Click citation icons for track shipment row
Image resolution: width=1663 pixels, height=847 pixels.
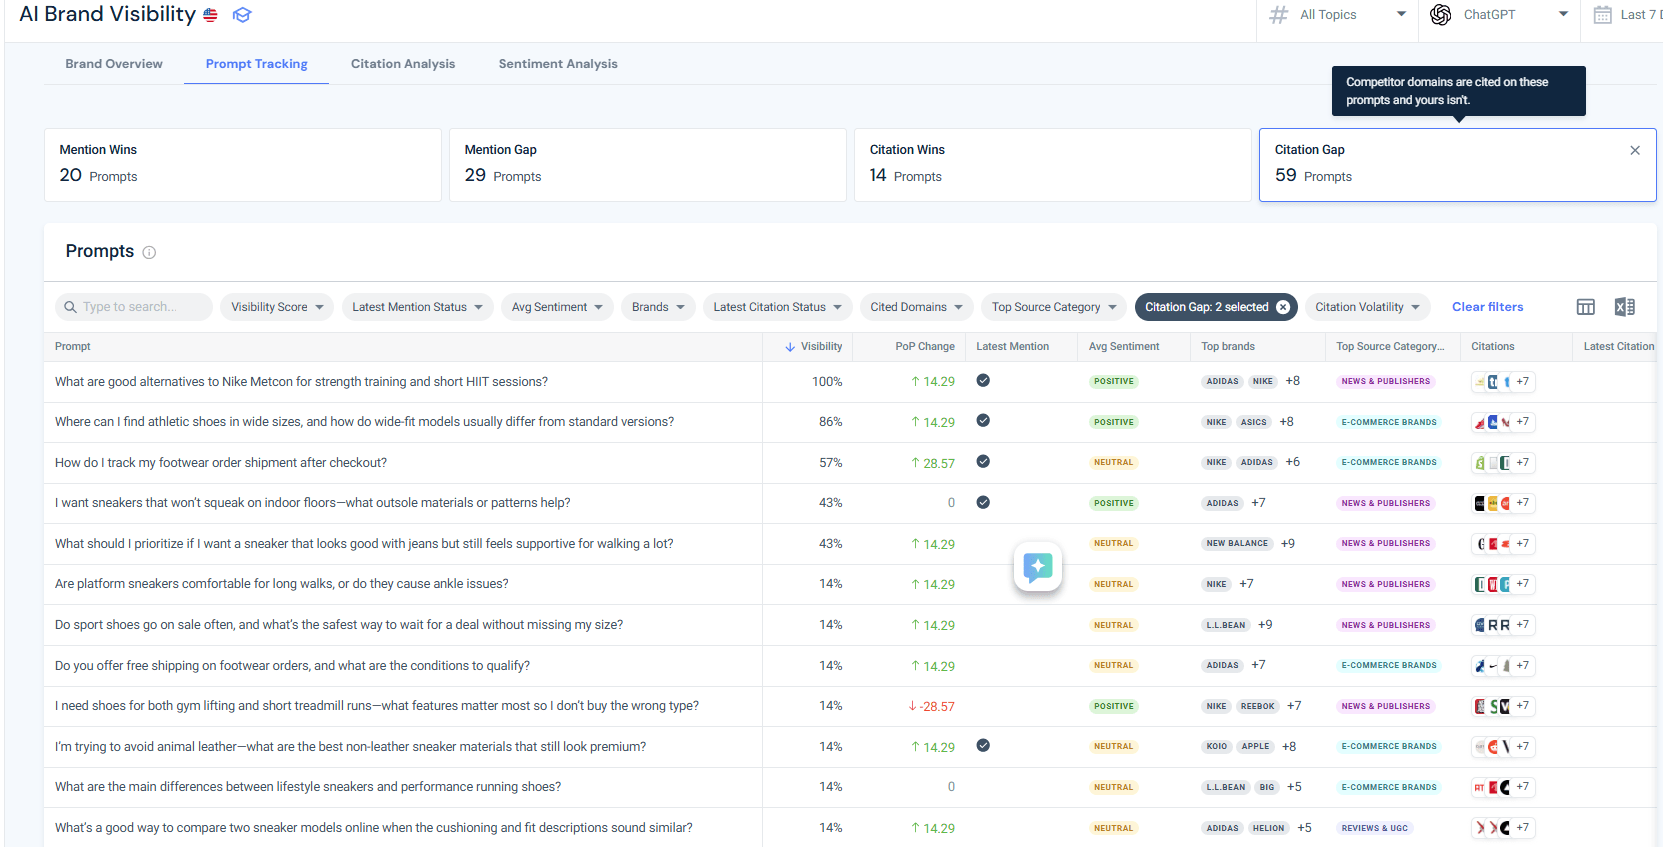1503,462
